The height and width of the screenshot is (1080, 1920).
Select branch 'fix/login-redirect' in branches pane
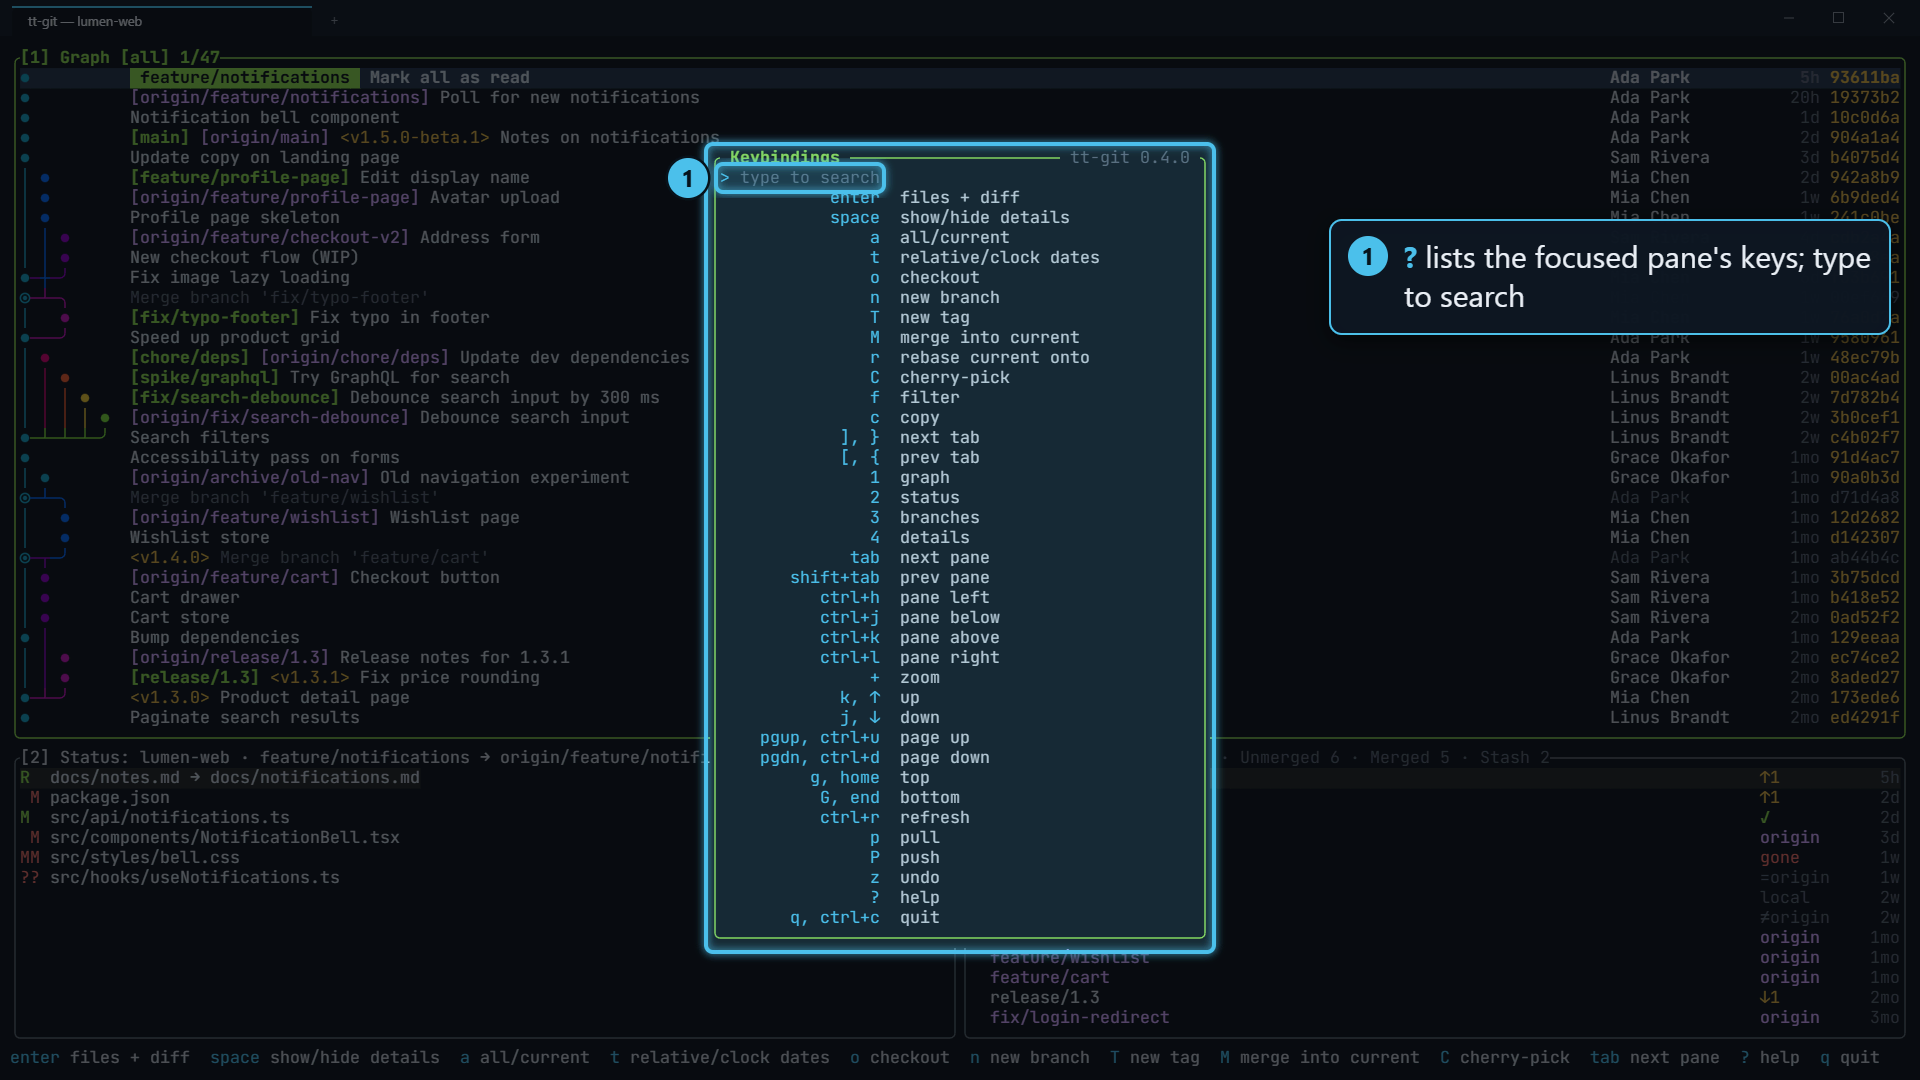coord(1080,1018)
